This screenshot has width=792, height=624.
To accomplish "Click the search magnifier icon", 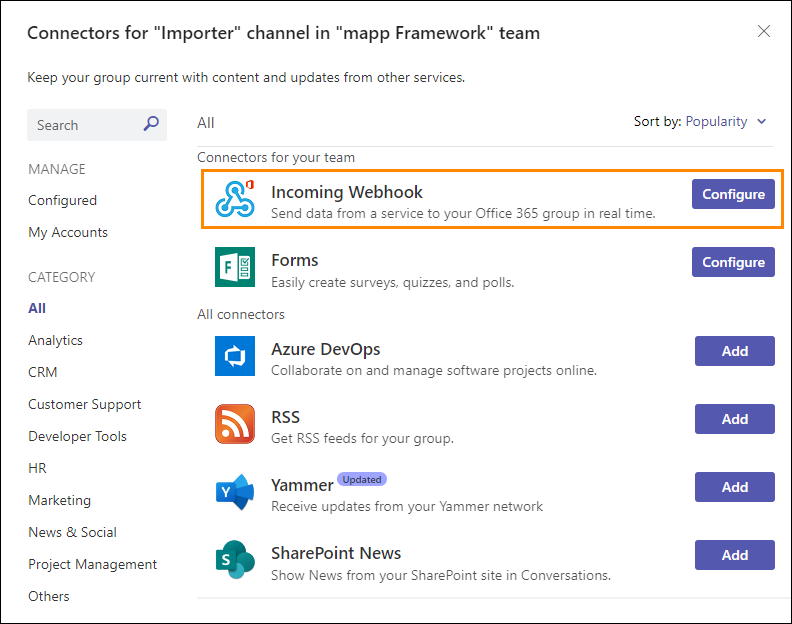I will 151,123.
